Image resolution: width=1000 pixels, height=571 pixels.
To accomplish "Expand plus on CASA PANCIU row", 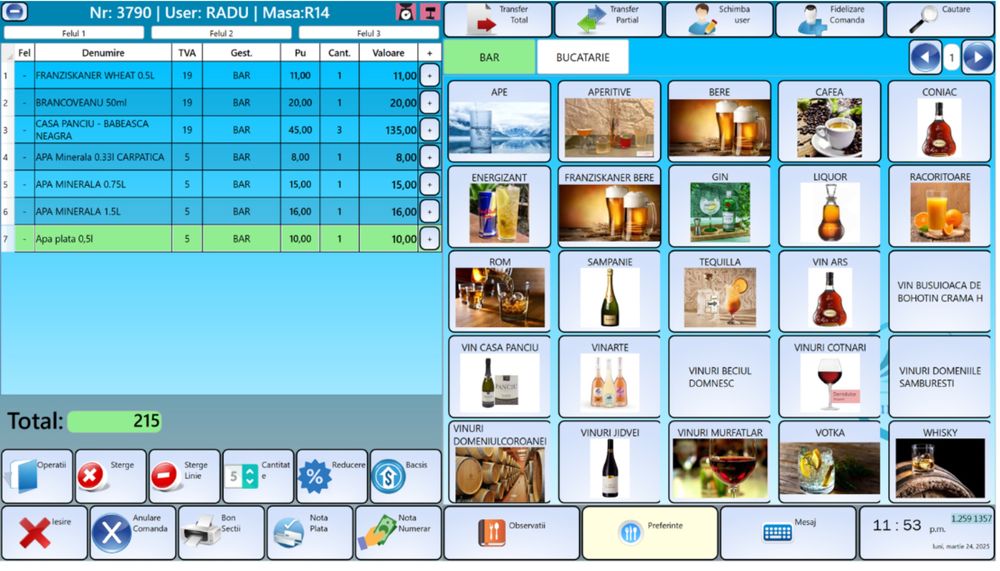I will tap(429, 130).
